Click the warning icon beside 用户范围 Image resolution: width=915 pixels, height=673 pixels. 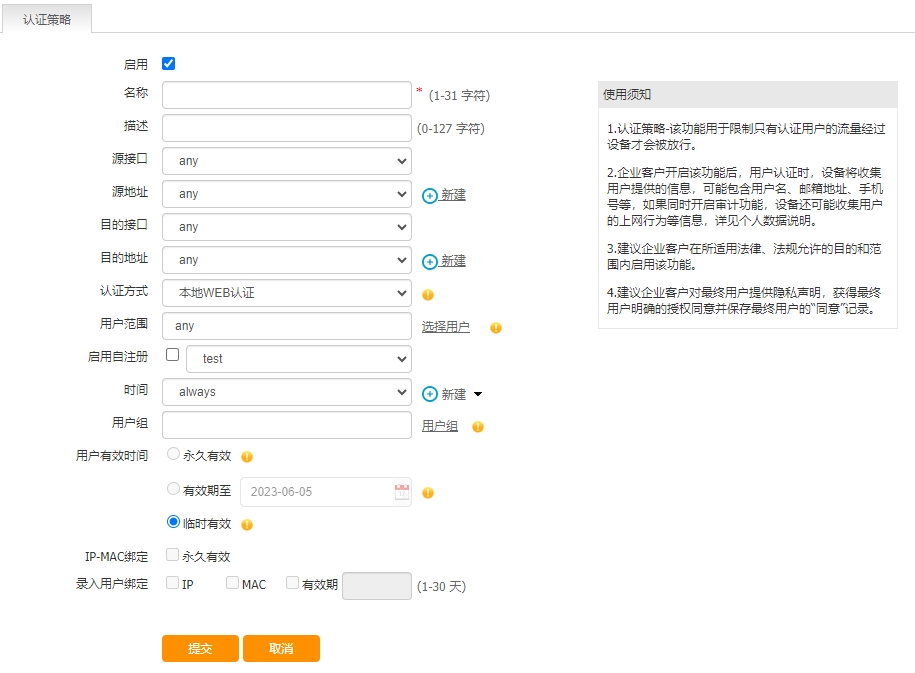pyautogui.click(x=495, y=327)
